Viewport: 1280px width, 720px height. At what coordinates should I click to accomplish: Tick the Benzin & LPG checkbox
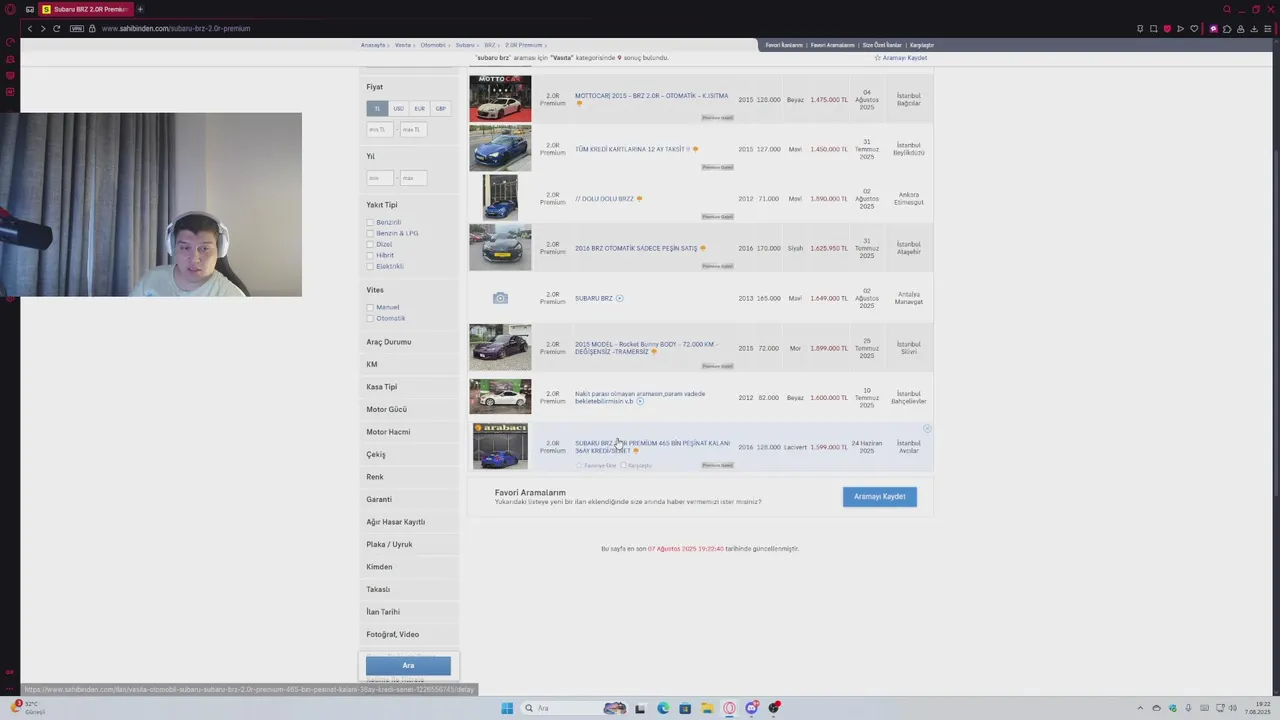[370, 233]
